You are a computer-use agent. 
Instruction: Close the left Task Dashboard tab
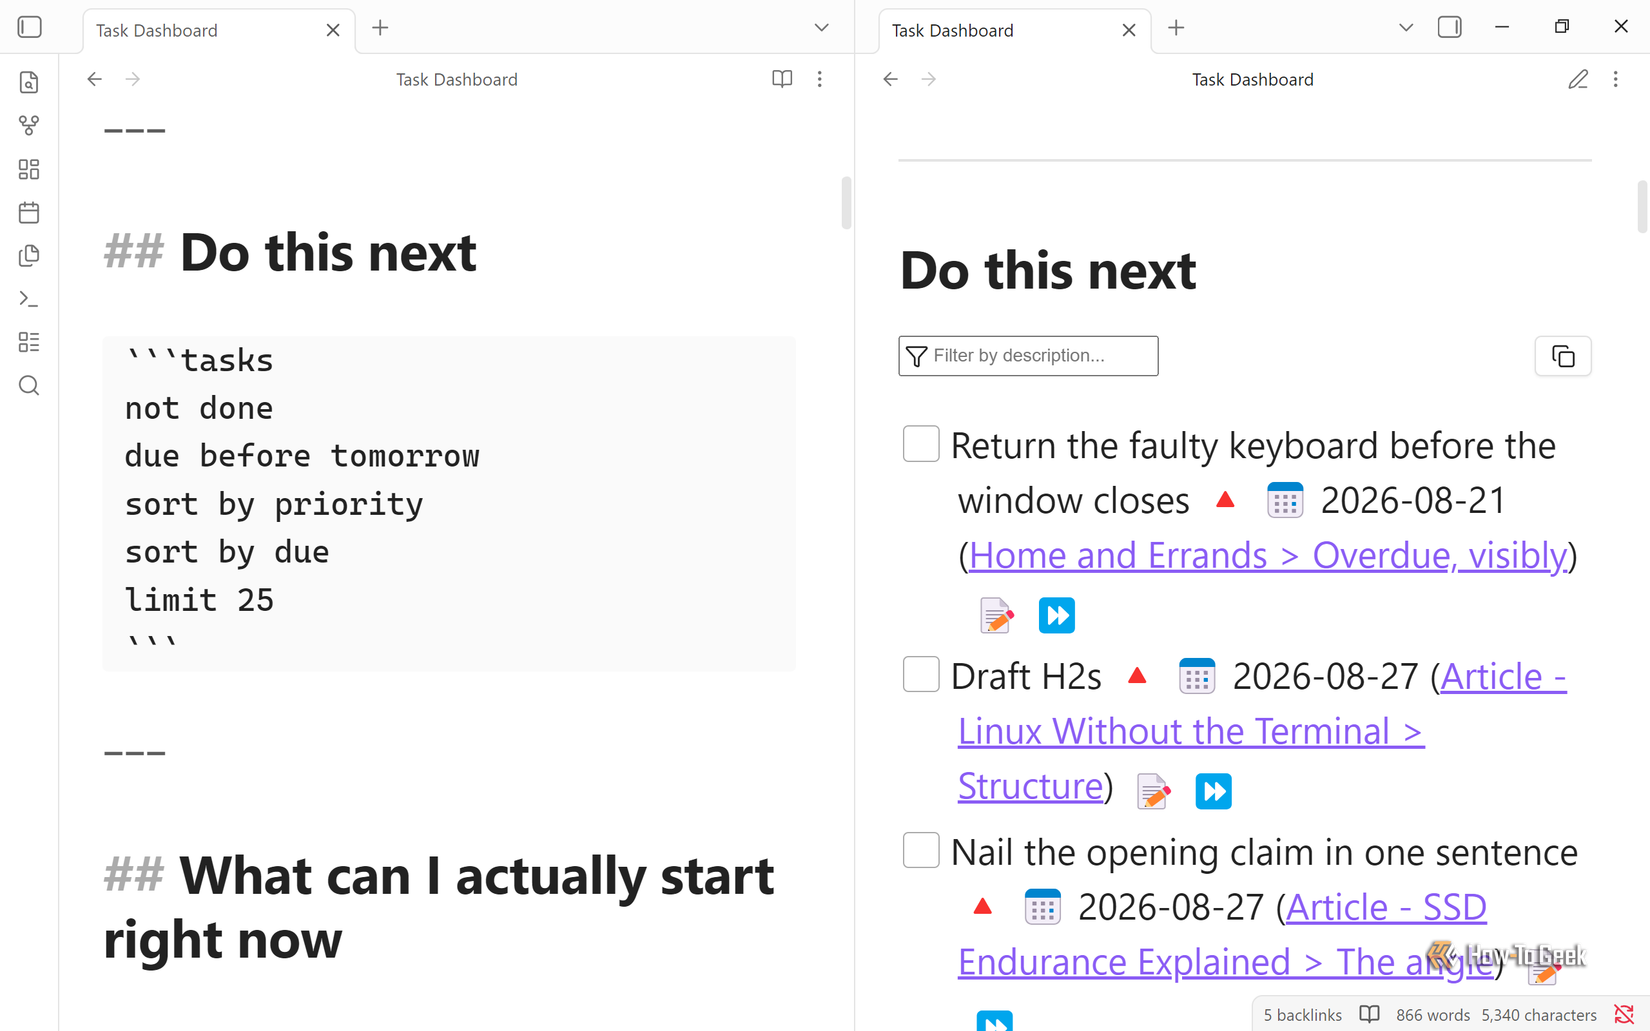pos(333,30)
